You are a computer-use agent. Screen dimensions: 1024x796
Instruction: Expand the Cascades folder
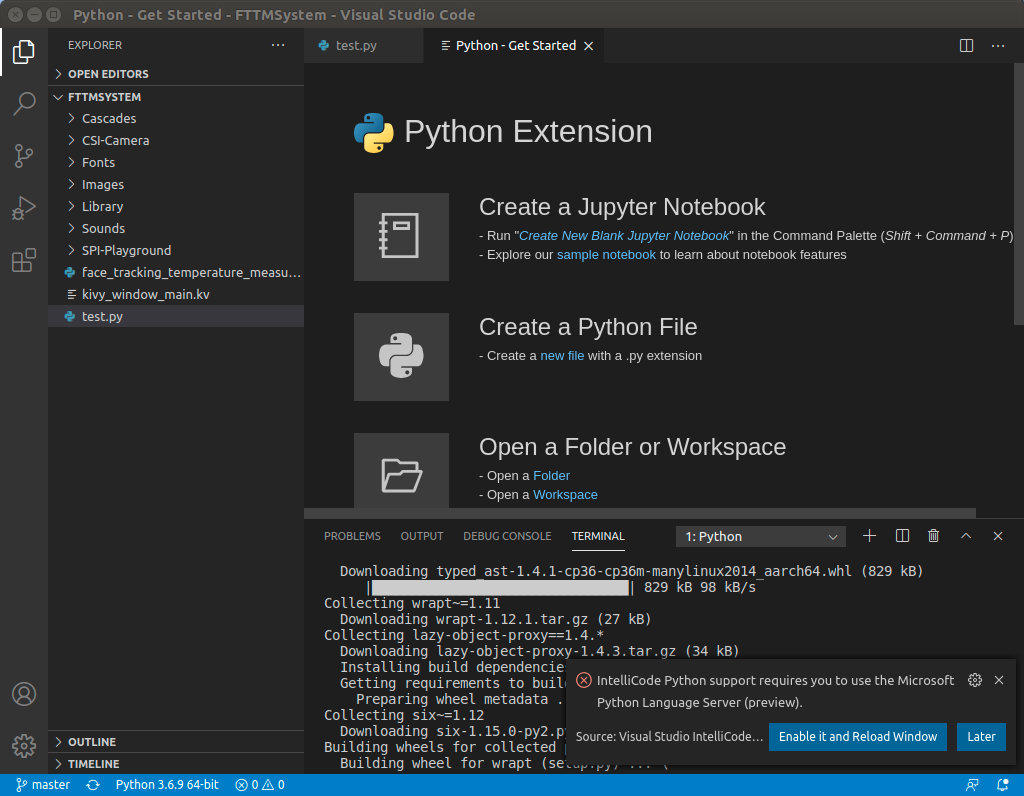(176, 118)
